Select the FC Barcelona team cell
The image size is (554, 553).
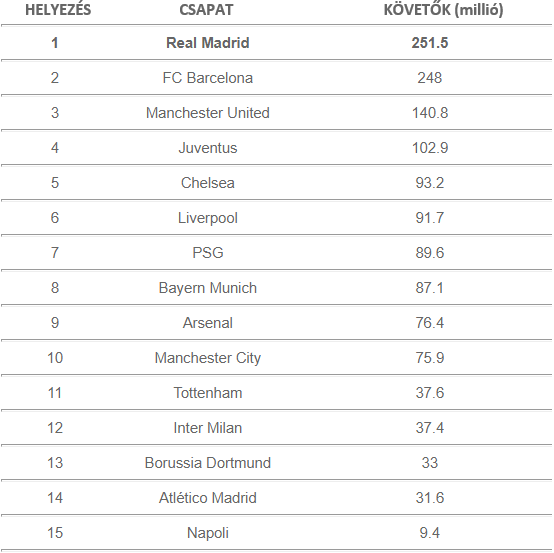pos(208,78)
